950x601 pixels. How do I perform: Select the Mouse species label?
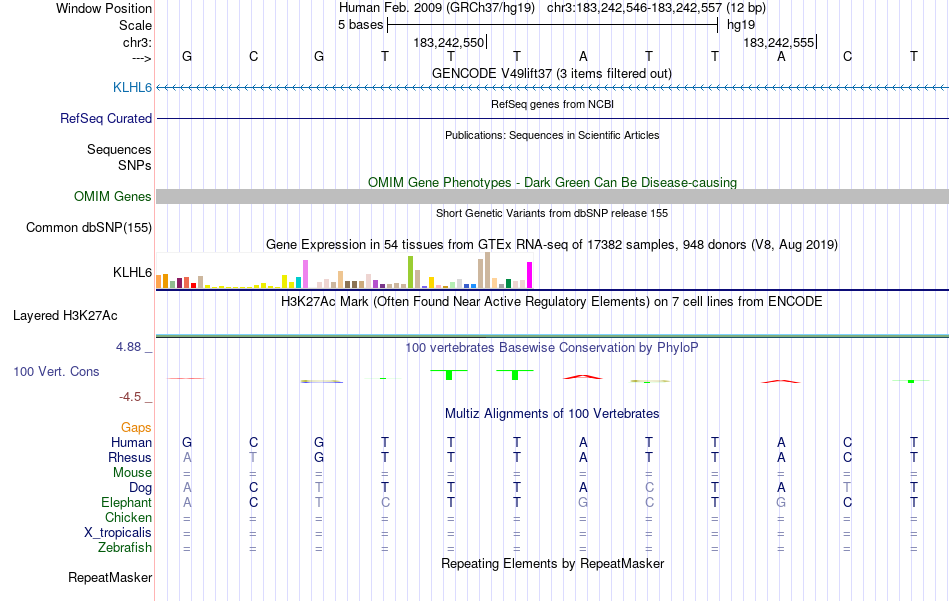click(x=132, y=473)
